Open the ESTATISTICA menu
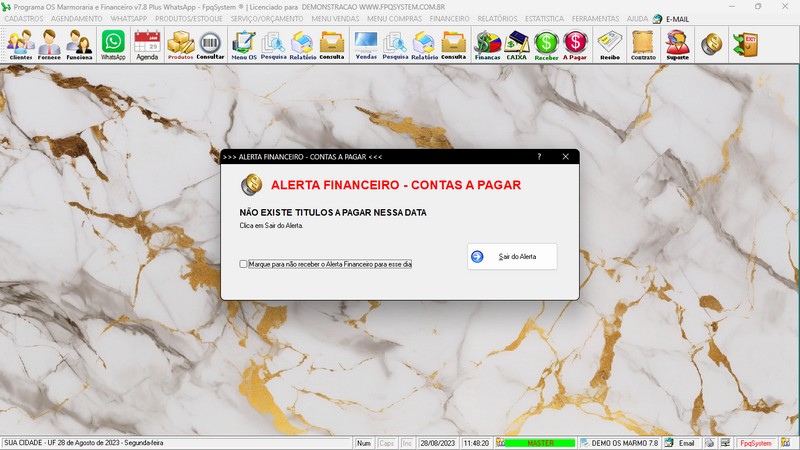The width and height of the screenshot is (800, 450). 544,19
